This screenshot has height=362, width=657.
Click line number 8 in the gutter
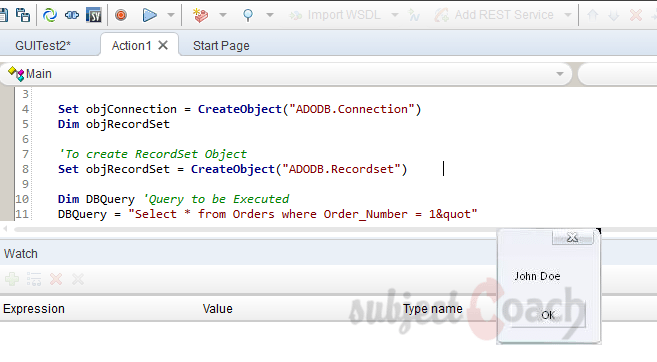pos(25,169)
